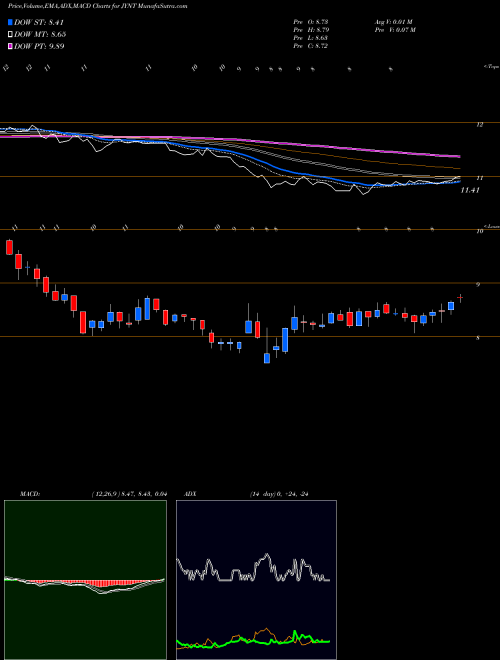Click the 11.41 EMA value label
This screenshot has width=500, height=660.
click(470, 190)
